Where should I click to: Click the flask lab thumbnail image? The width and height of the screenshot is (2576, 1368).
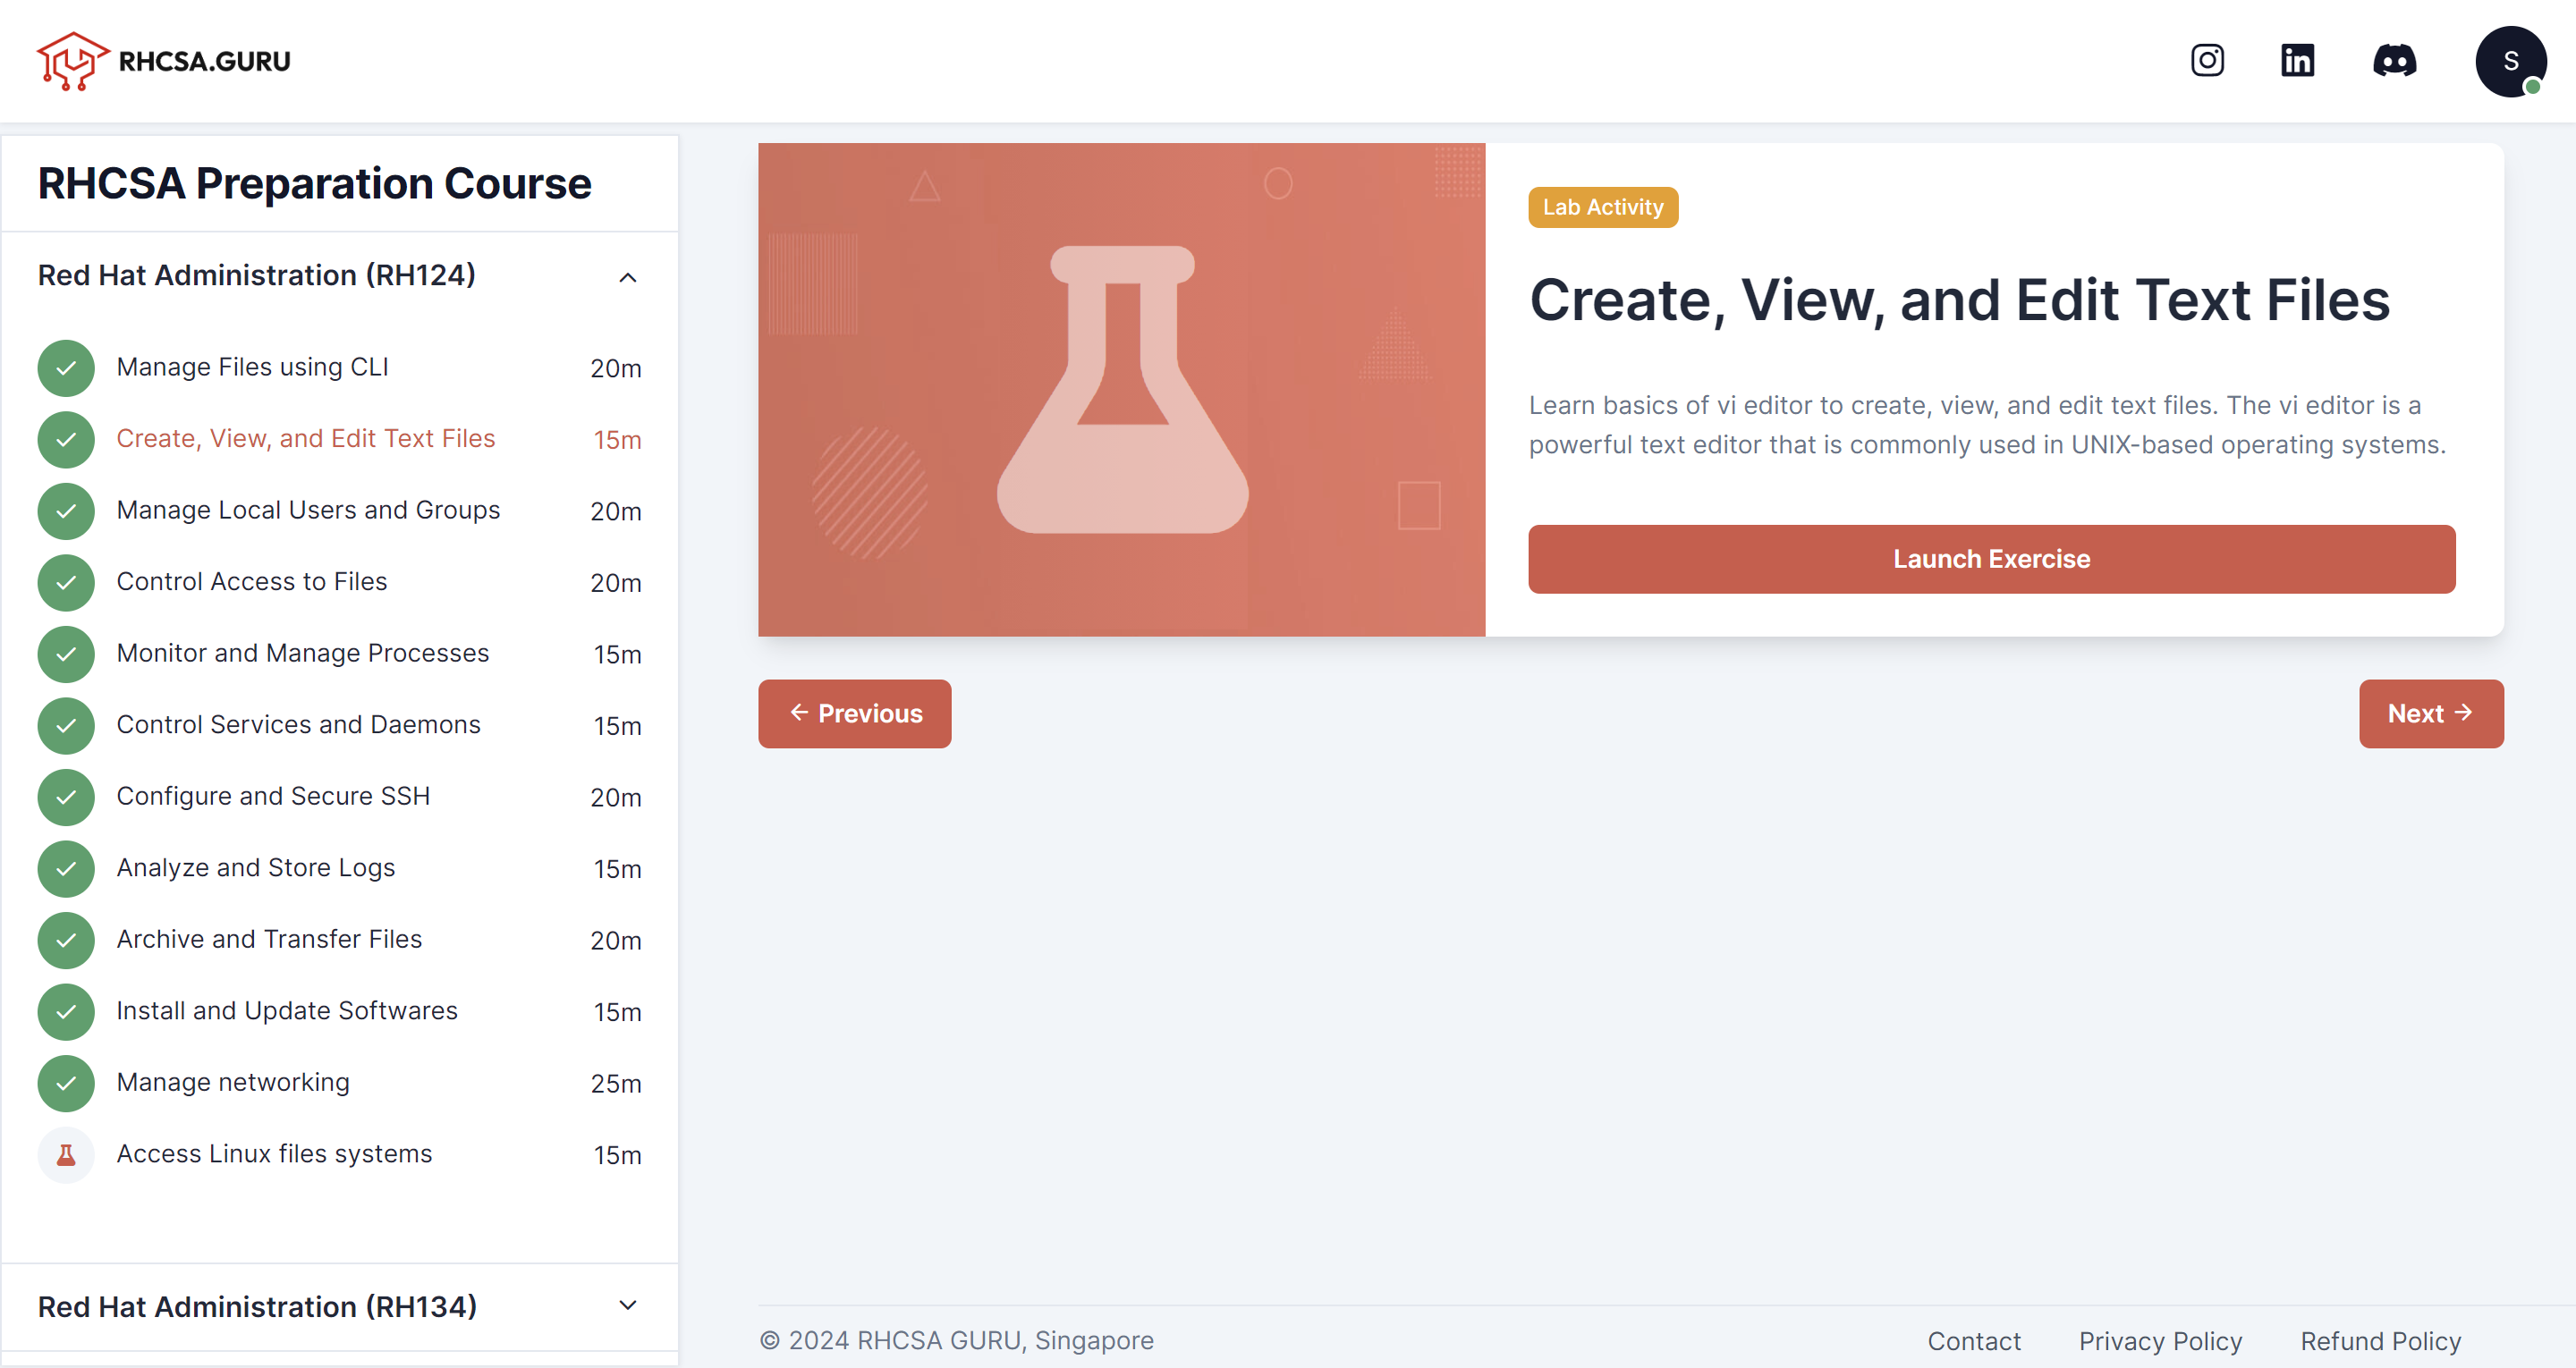[x=1121, y=390]
